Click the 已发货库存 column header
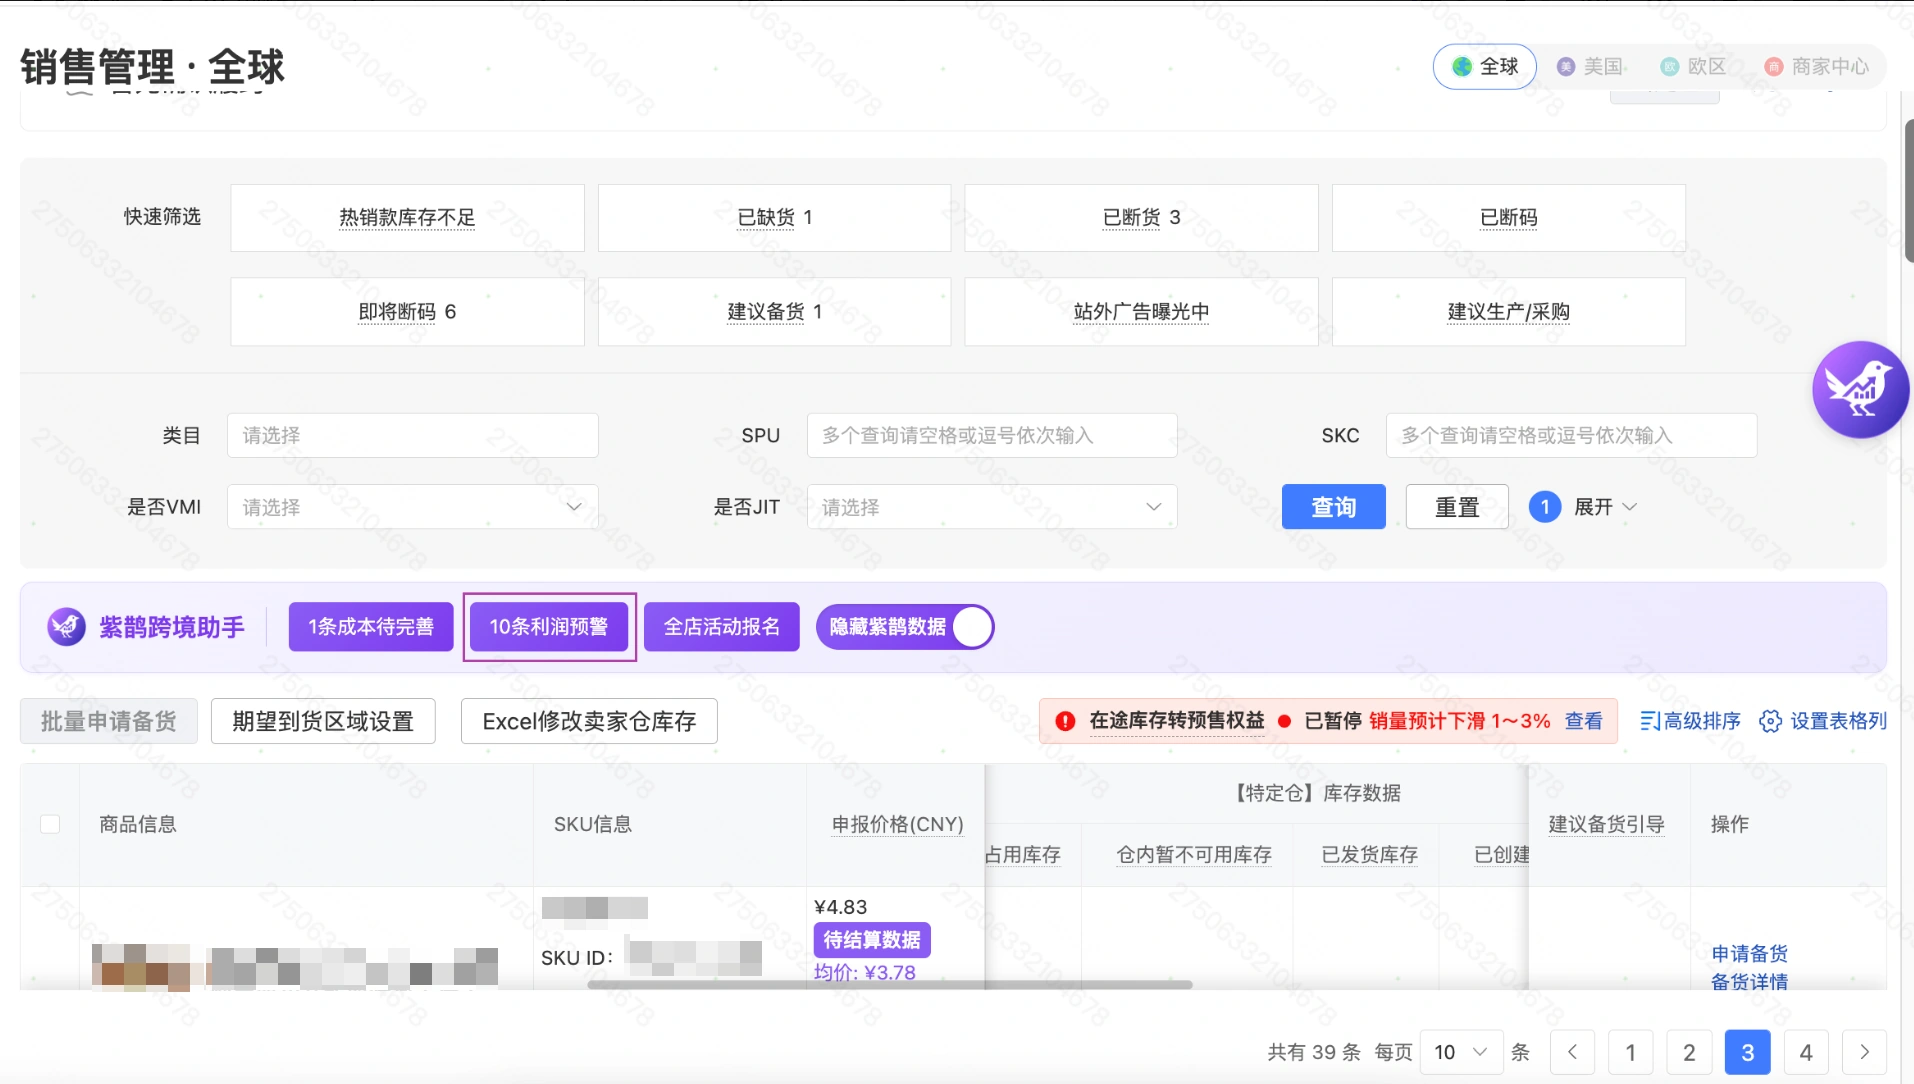 [1369, 854]
